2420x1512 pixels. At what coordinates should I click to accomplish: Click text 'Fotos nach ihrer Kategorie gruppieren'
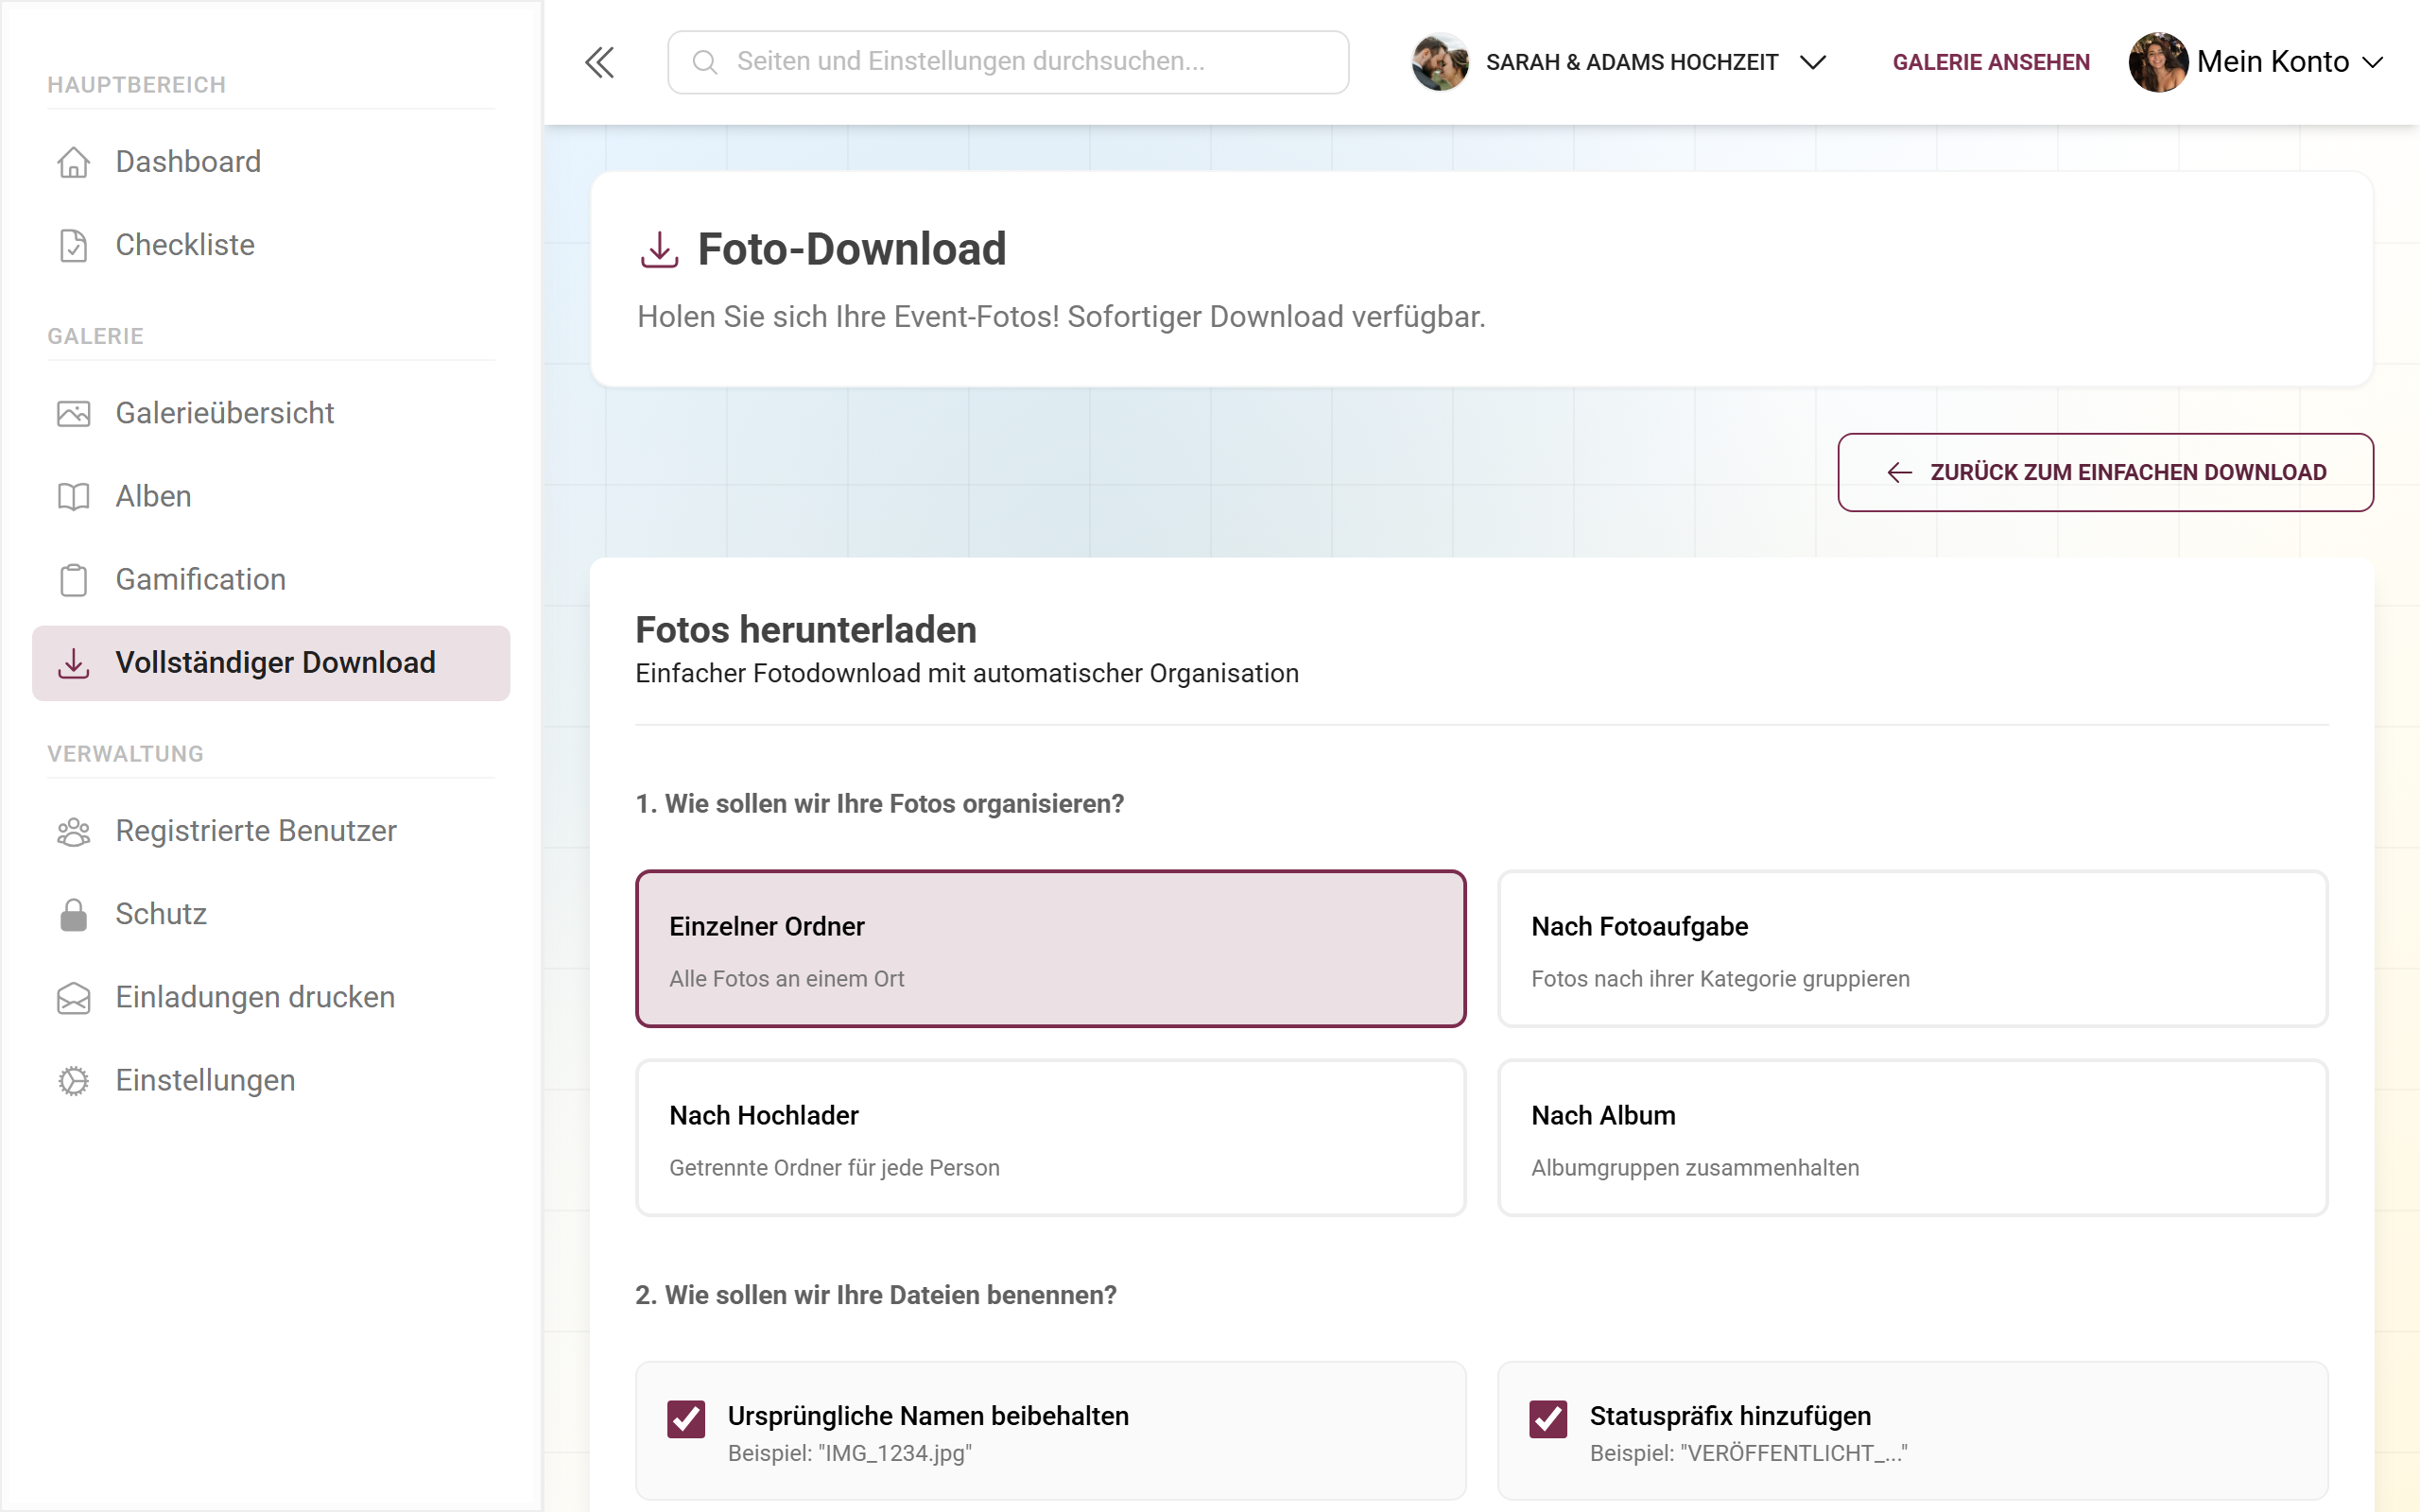1720,979
